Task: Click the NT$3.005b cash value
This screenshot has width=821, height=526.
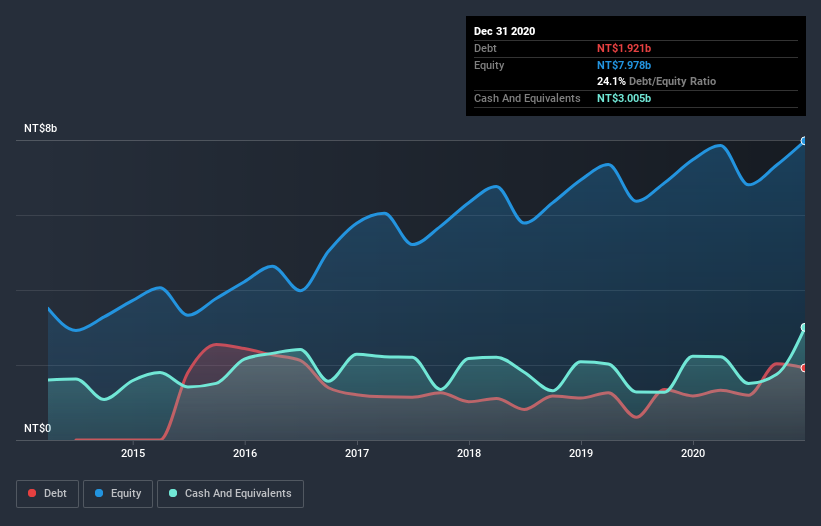Action: [x=624, y=98]
